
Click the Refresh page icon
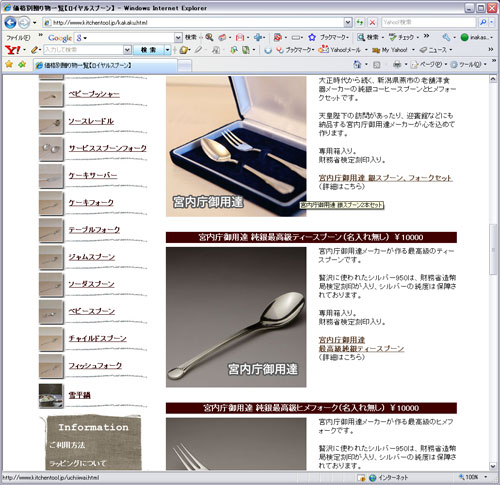point(360,22)
